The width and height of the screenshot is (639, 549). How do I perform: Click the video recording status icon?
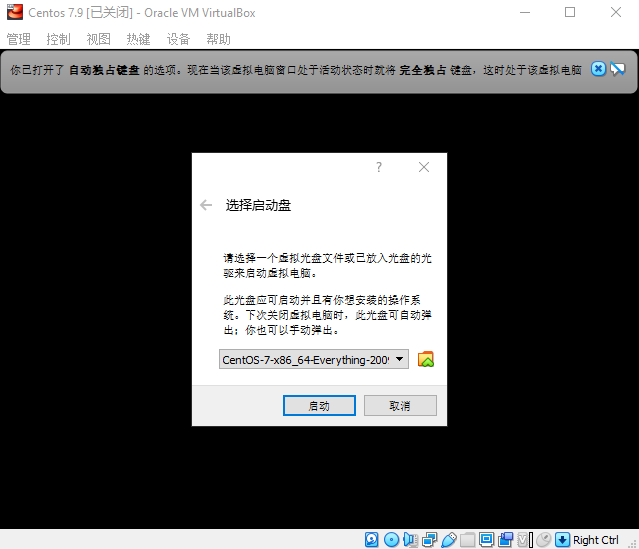pyautogui.click(x=505, y=540)
